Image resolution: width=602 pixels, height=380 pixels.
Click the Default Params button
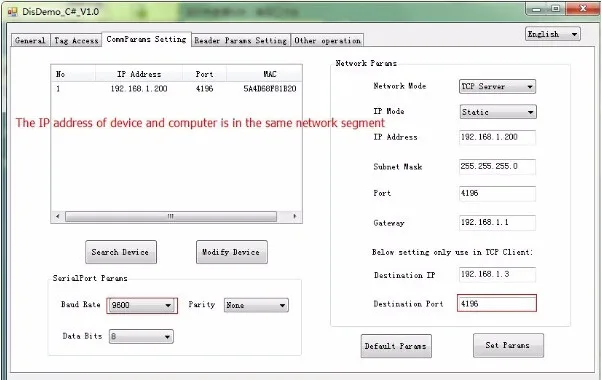click(396, 346)
